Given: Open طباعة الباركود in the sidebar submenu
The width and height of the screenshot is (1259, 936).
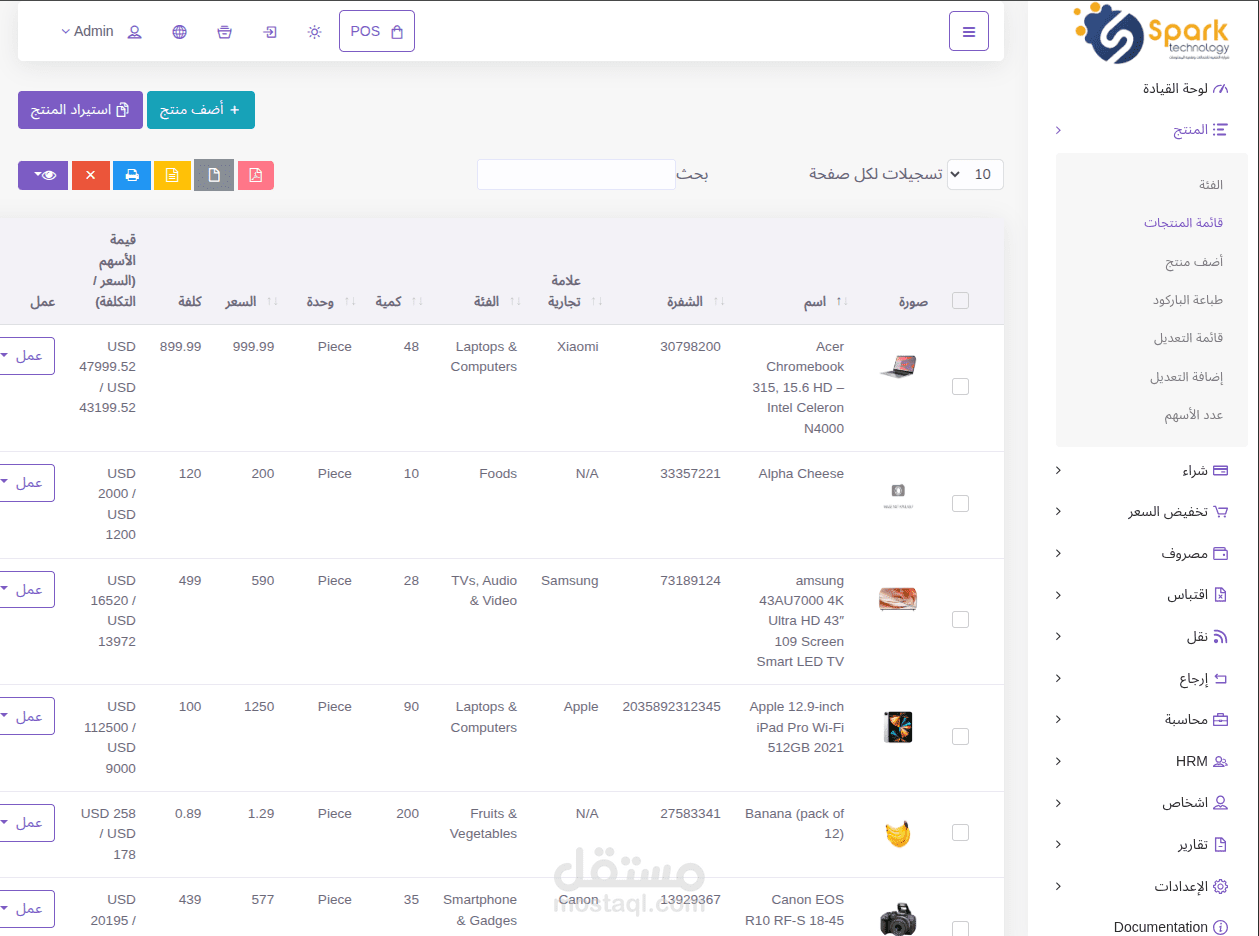Looking at the screenshot, I should pyautogui.click(x=1188, y=300).
